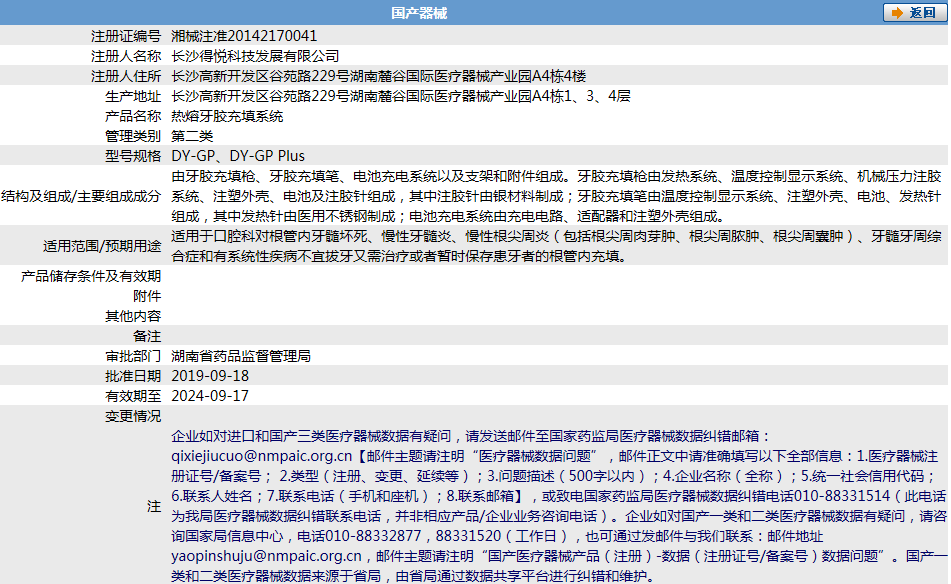Select the registrant address ending in A4栋4楼

[x=378, y=76]
